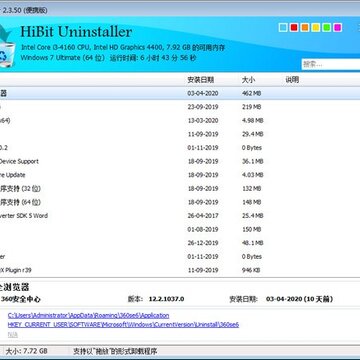
Task: Pick the green theme color swatch
Action: pyautogui.click(x=327, y=28)
